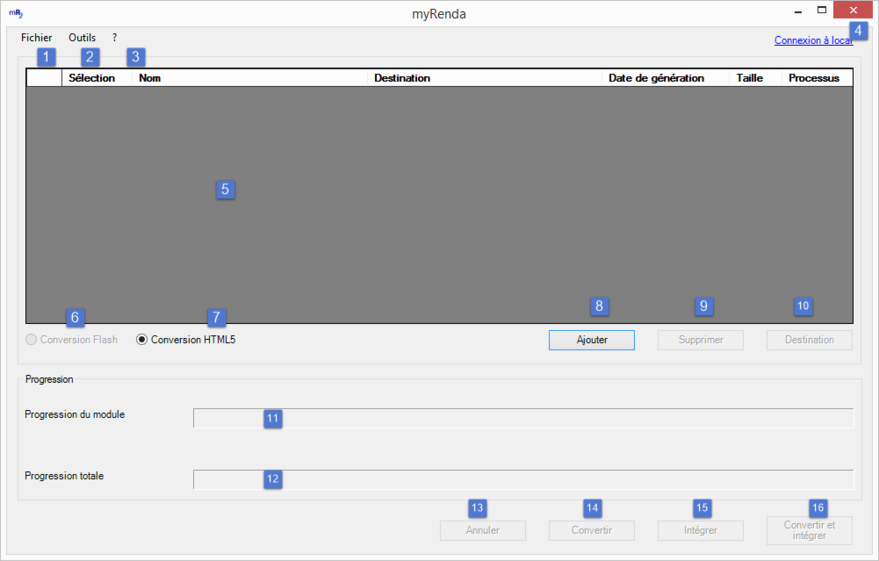879x561 pixels.
Task: Click the Progression totale progress bar
Action: [522, 480]
